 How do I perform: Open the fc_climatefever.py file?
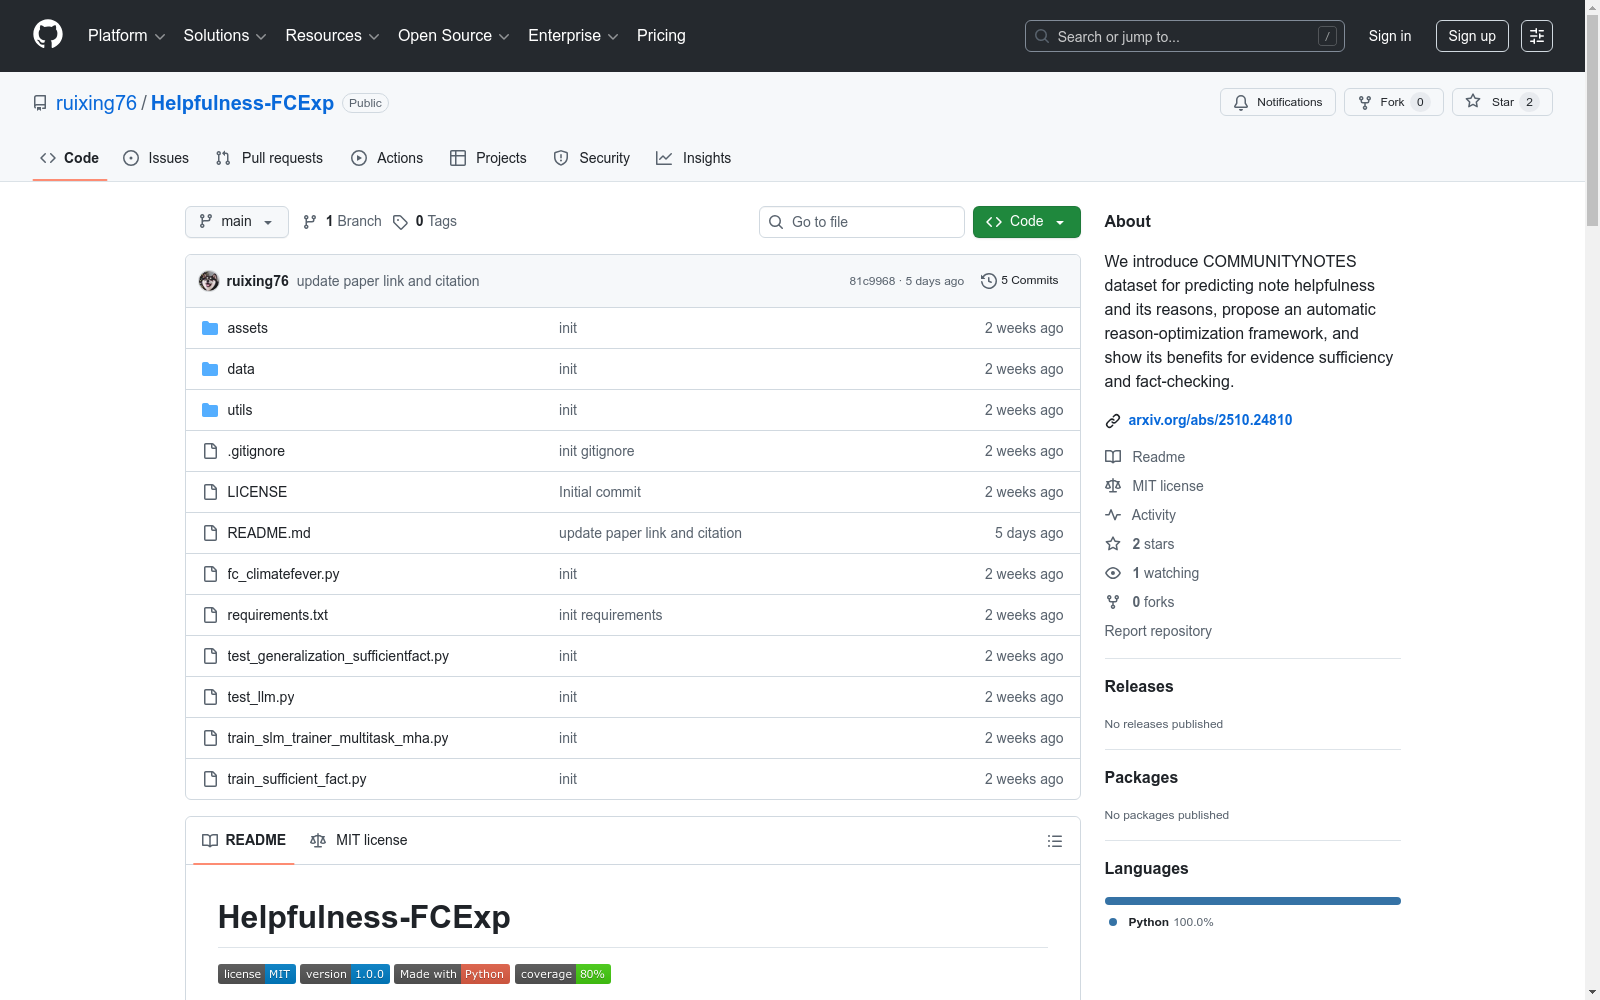(283, 574)
